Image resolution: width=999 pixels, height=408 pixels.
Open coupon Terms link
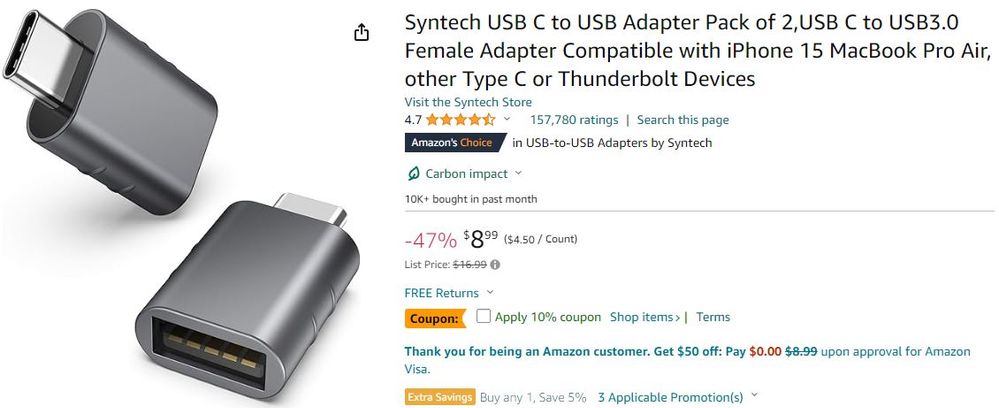[x=713, y=317]
